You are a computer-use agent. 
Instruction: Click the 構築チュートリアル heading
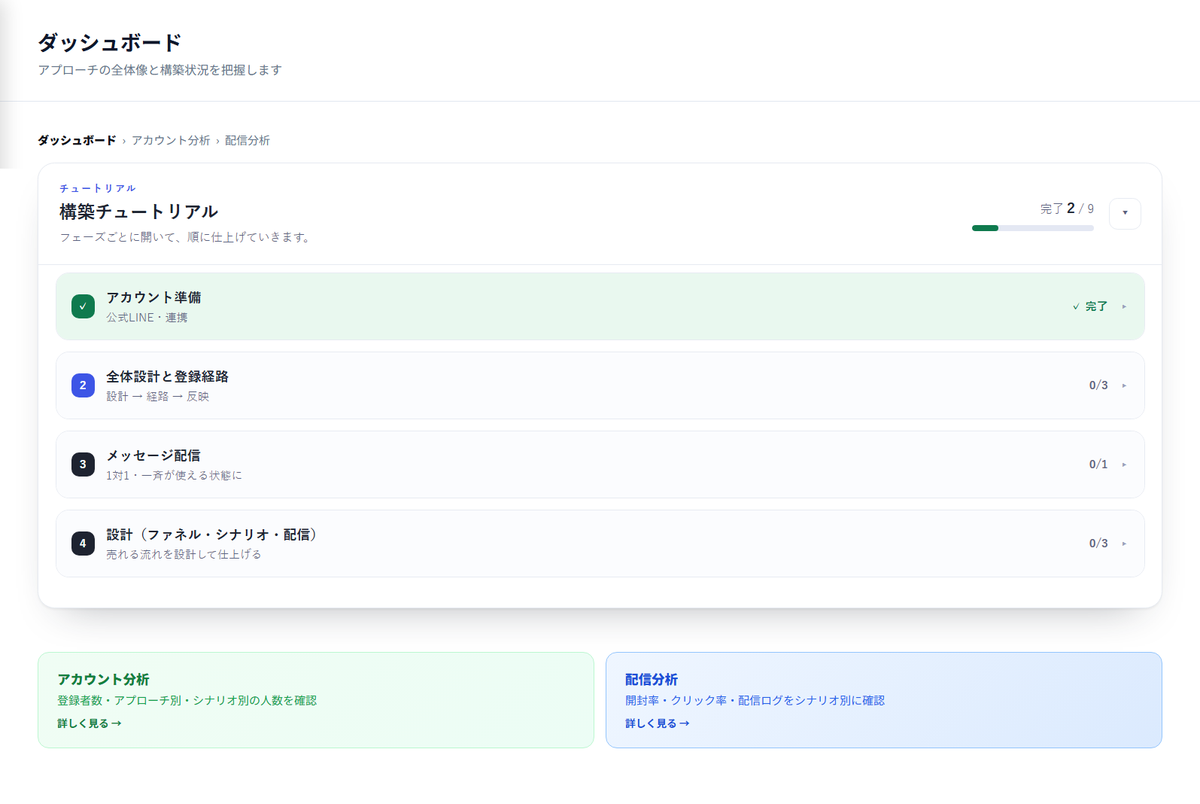coord(139,212)
